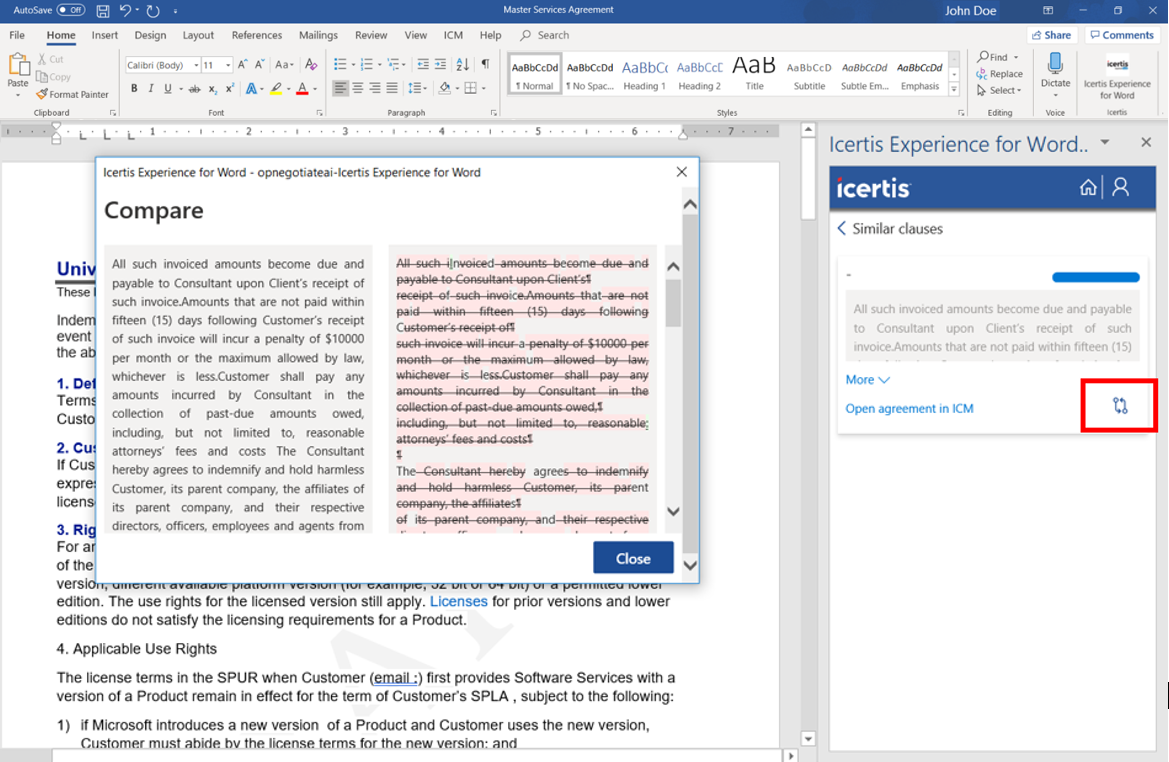1169x762 pixels.
Task: Open the Insert ribbon tab
Action: coord(105,35)
